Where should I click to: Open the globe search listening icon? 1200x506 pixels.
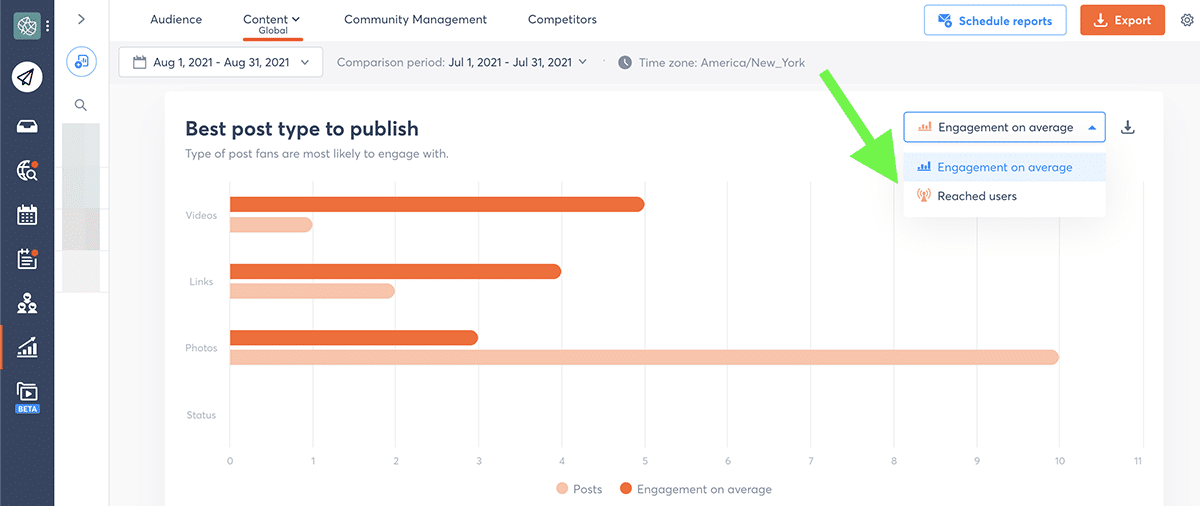point(27,170)
